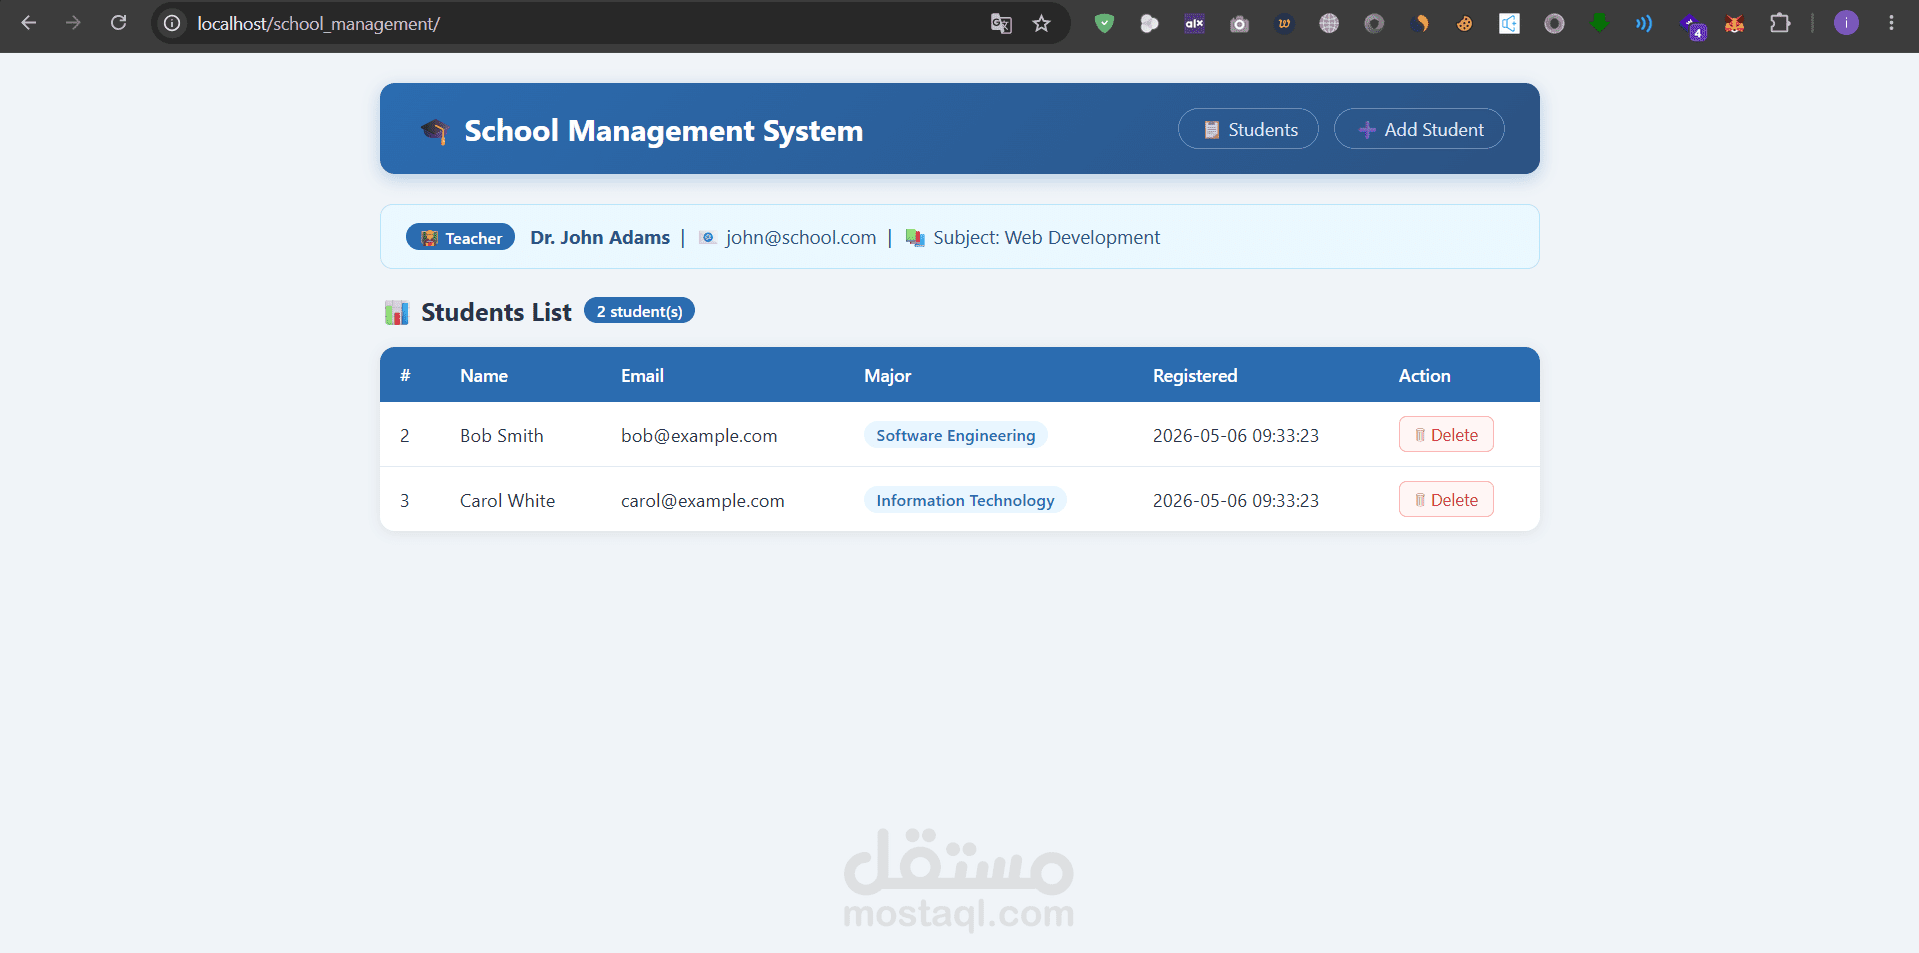Click the Registered column header

(1195, 376)
